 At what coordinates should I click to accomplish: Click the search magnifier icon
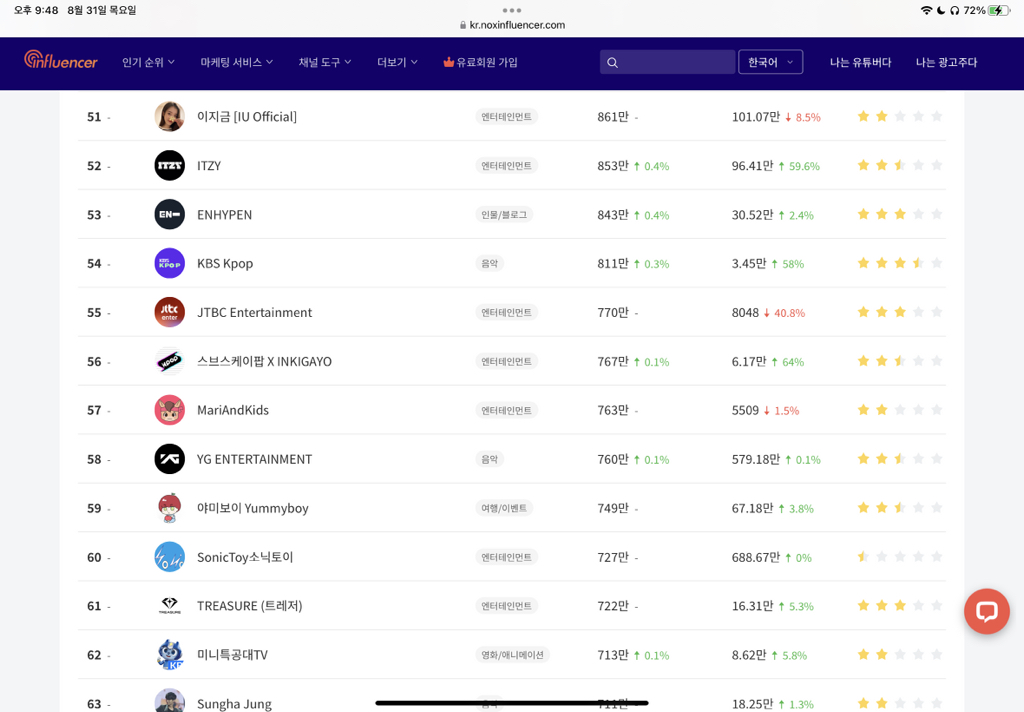click(612, 63)
